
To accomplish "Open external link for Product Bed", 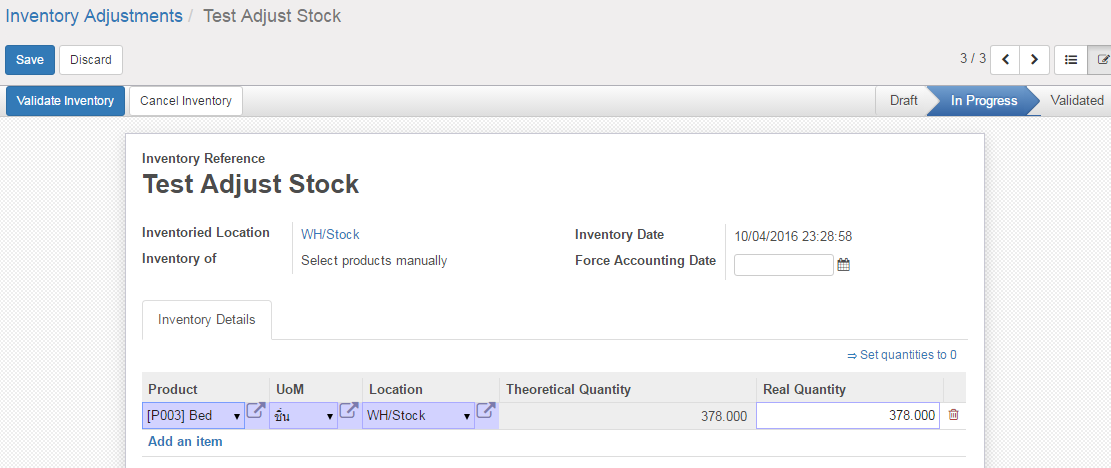I will (x=256, y=410).
